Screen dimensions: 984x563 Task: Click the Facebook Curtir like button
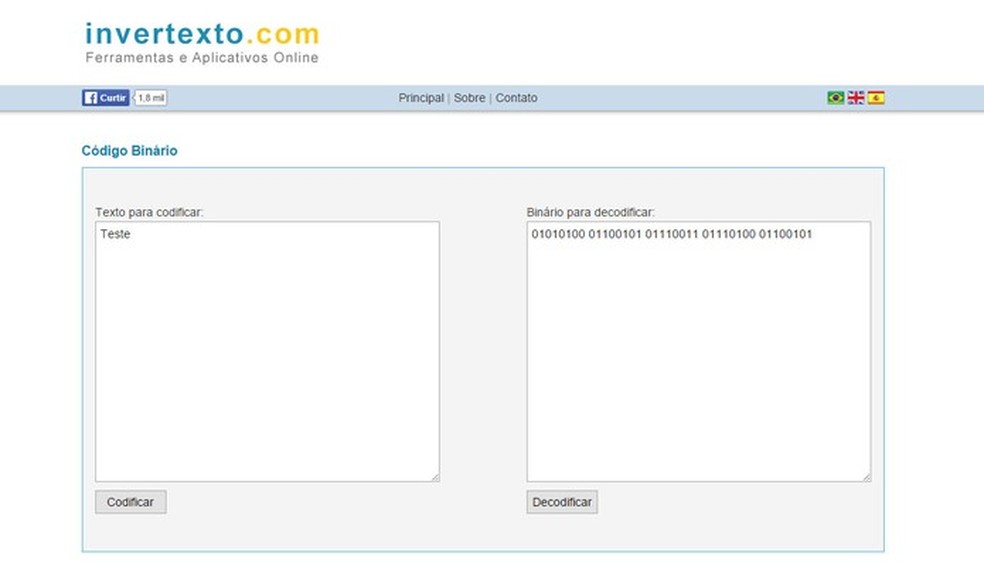click(105, 97)
